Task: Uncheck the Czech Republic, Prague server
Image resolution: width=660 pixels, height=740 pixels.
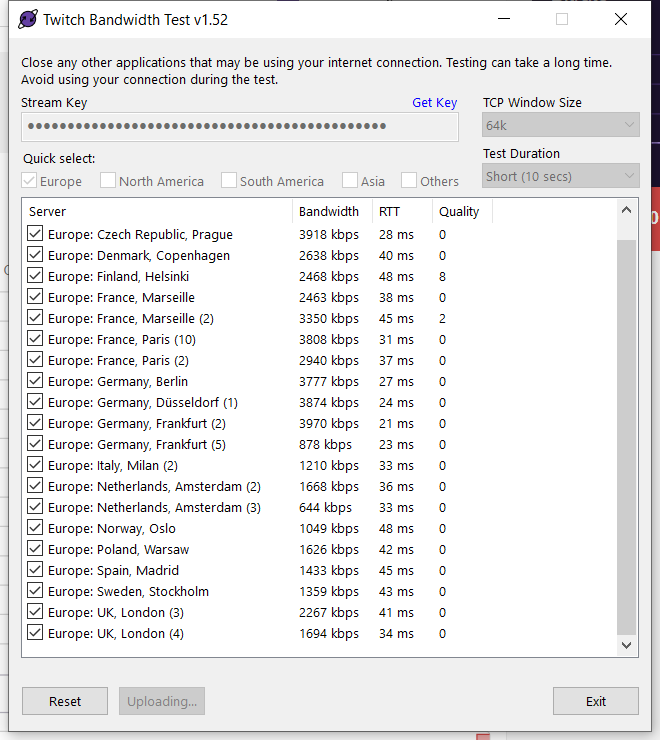Action: (x=35, y=234)
